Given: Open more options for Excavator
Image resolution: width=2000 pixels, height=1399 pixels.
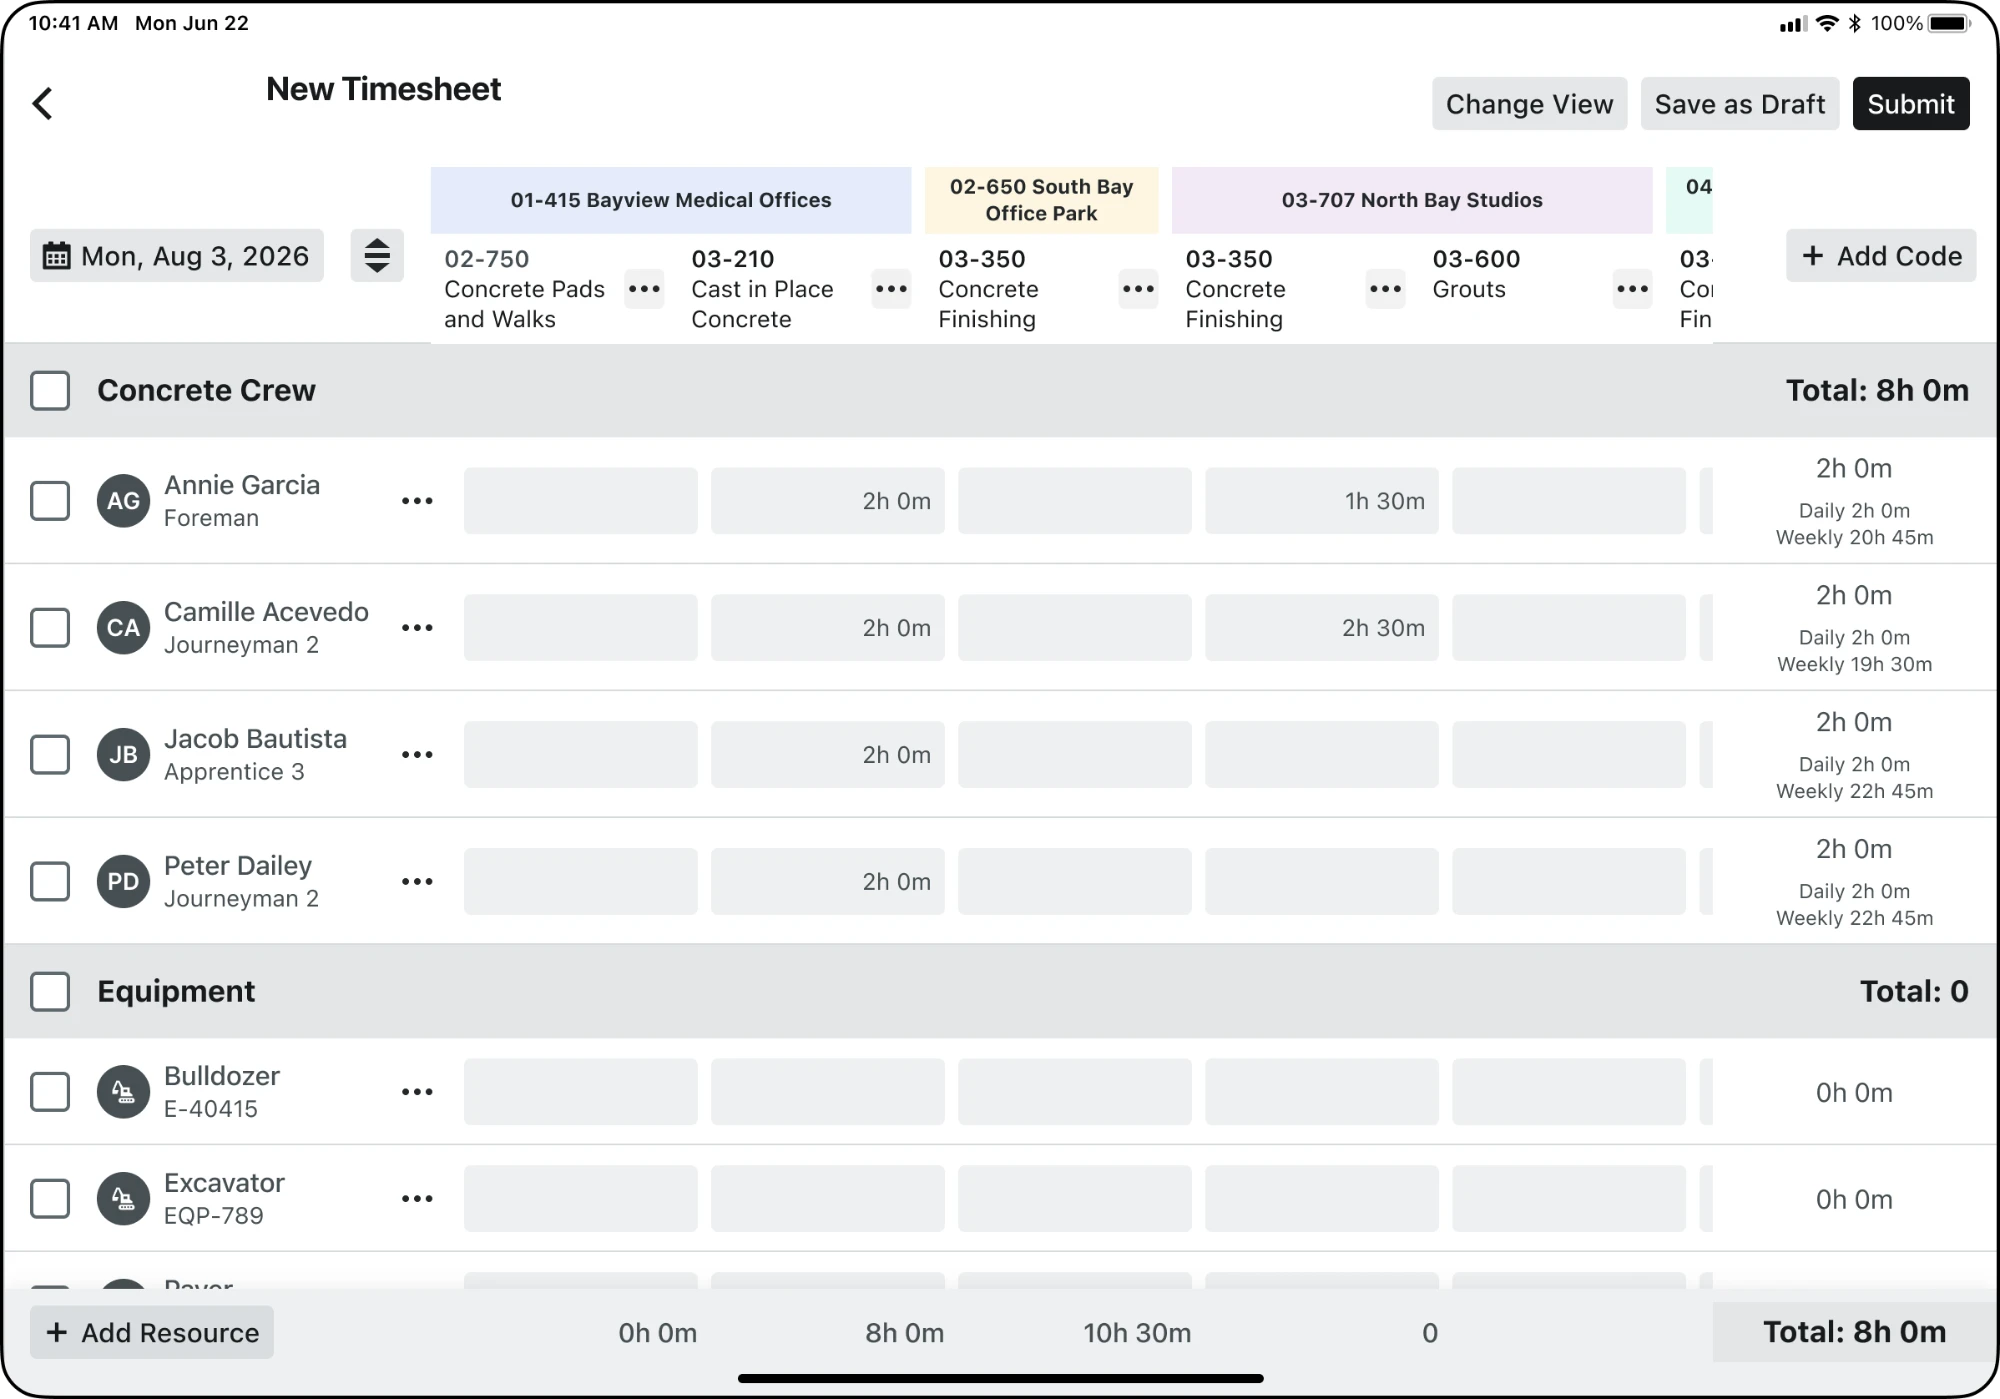Looking at the screenshot, I should tap(417, 1199).
